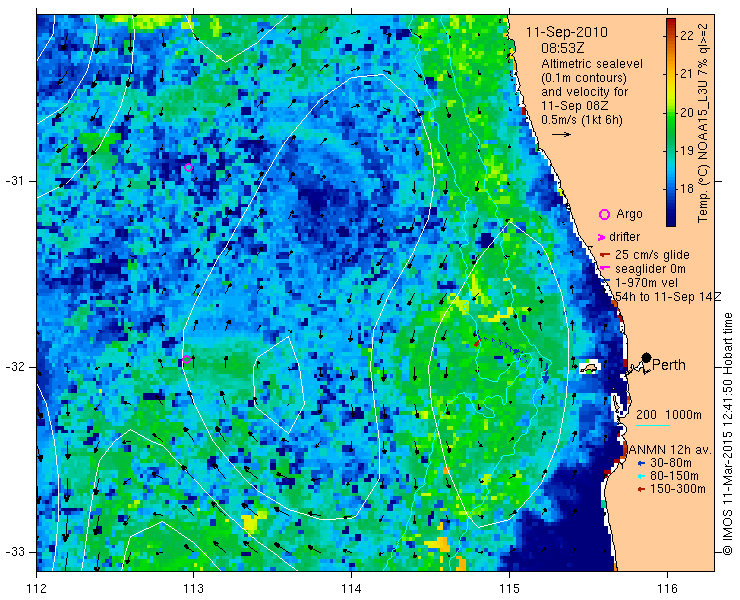
Task: Click the '1-970m vel' legend label
Action: (x=647, y=282)
